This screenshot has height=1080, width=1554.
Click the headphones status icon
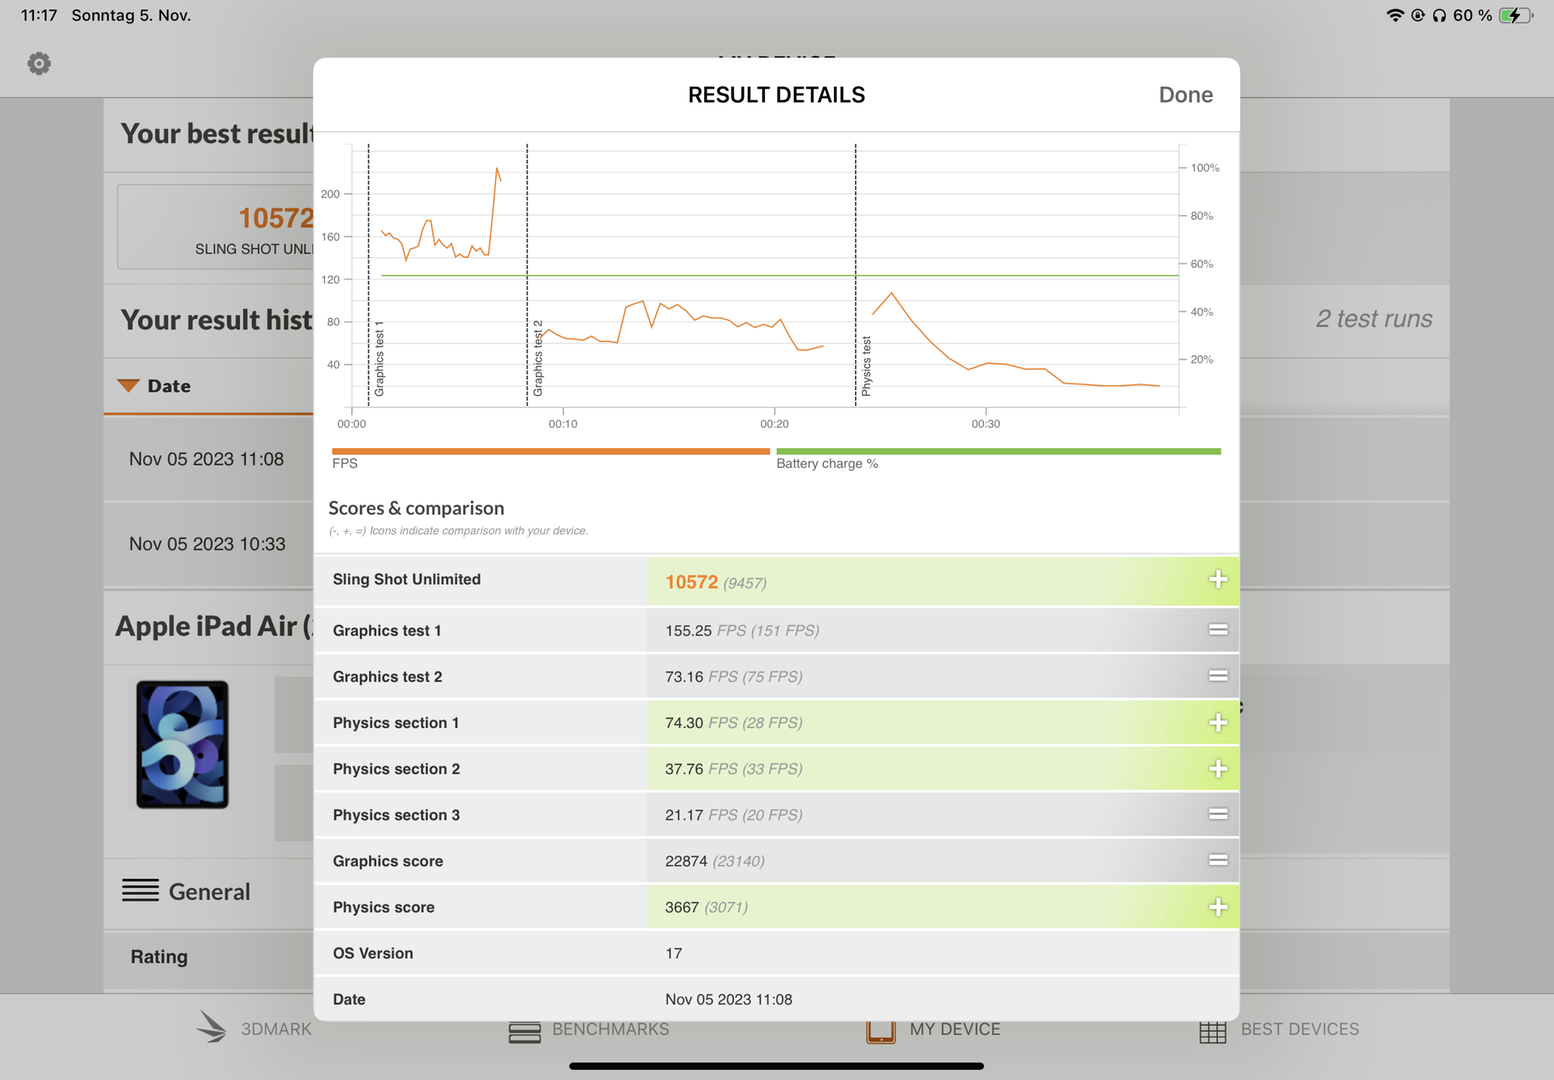(1439, 15)
